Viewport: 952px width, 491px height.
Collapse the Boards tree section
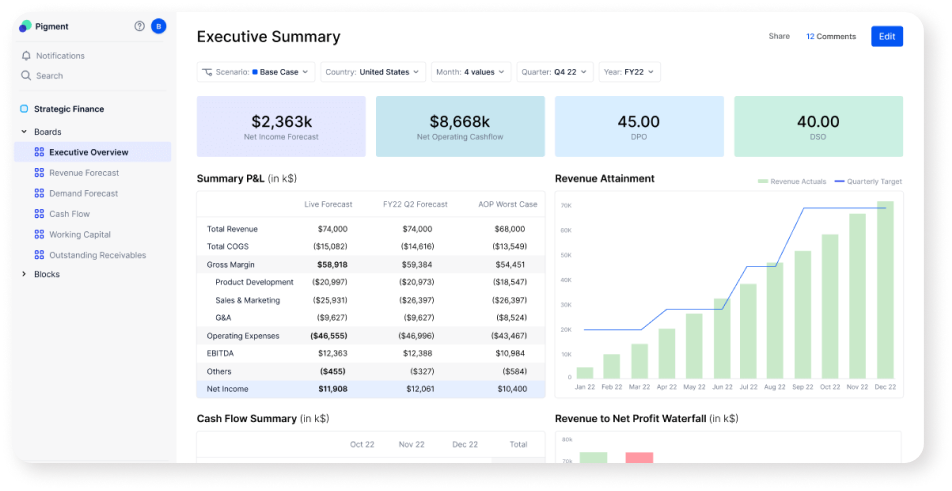point(24,132)
